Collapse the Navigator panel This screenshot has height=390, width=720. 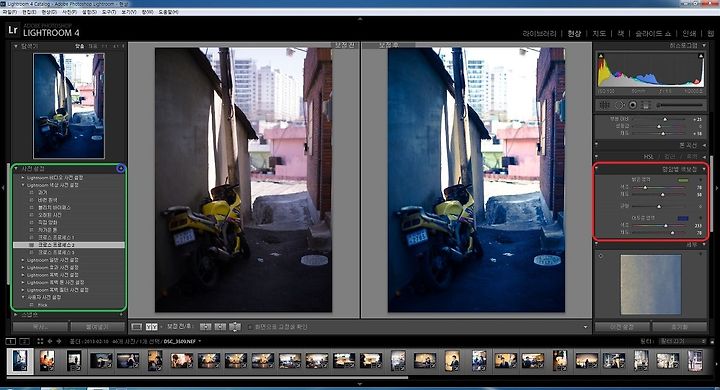pos(16,46)
